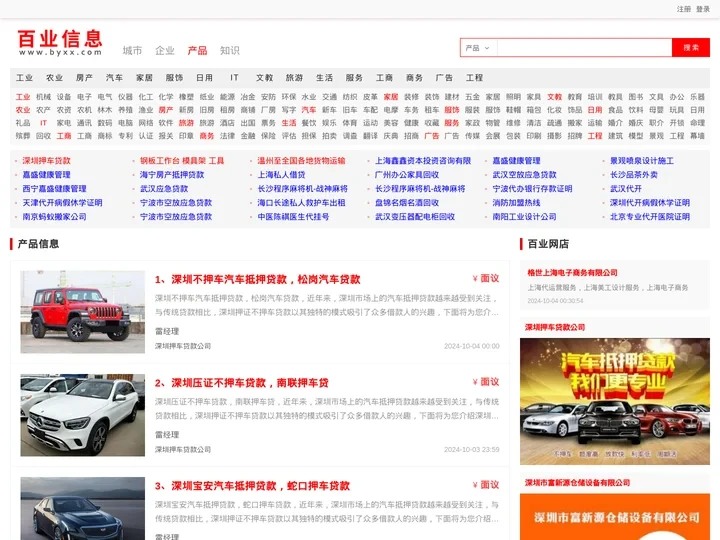
Task: Click the 酒店 subcategory link
Action: click(227, 123)
